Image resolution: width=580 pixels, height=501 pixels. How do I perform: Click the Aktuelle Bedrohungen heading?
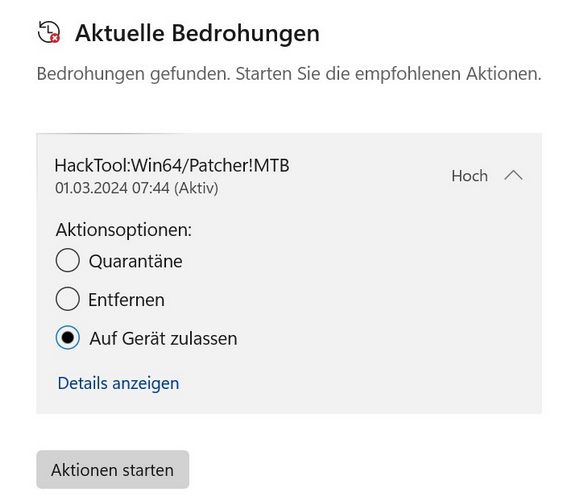(197, 33)
